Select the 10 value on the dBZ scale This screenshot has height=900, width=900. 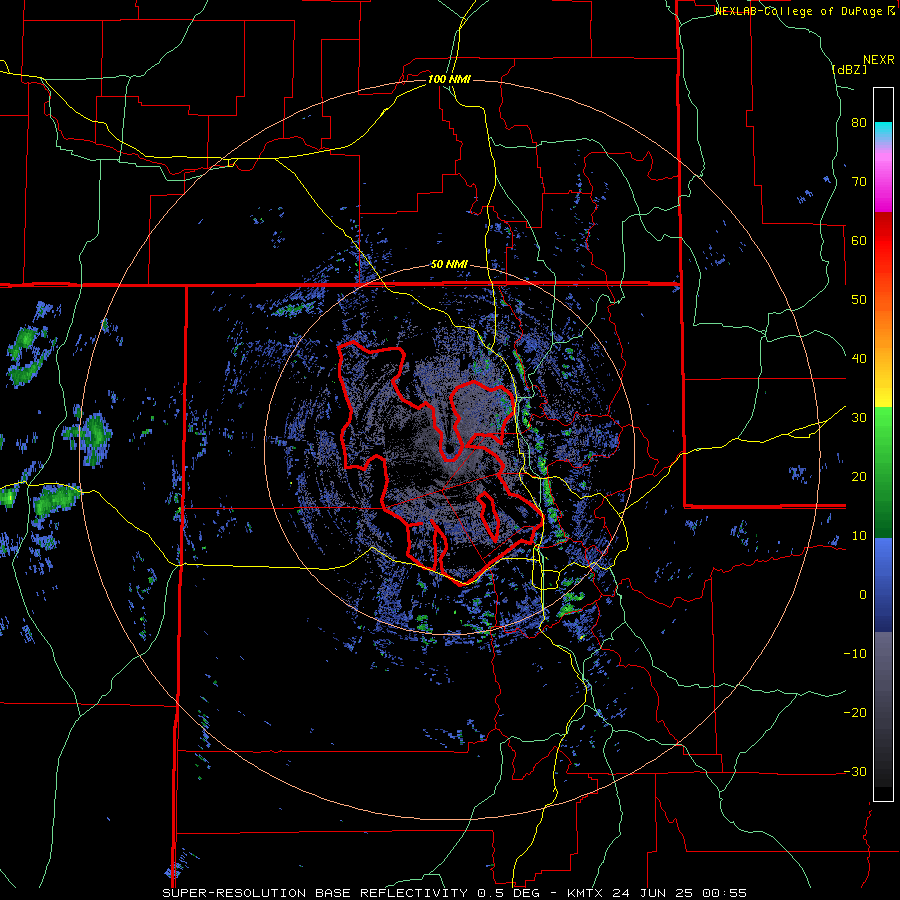859,536
